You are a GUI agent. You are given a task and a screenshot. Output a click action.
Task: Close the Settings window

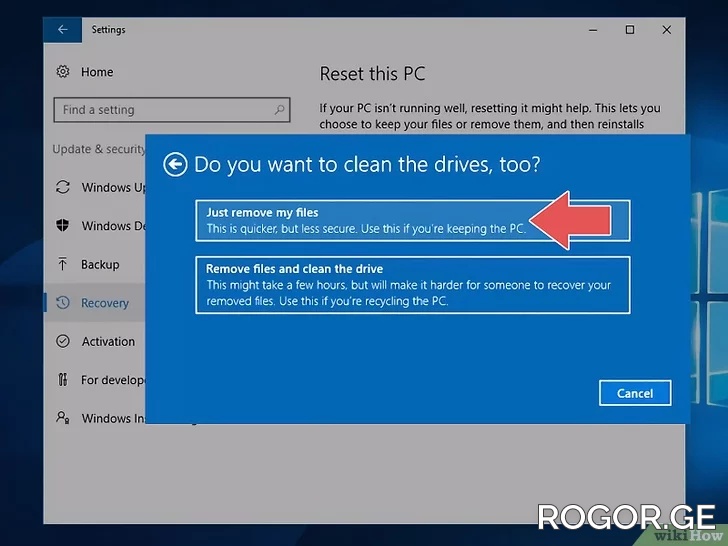(x=667, y=30)
